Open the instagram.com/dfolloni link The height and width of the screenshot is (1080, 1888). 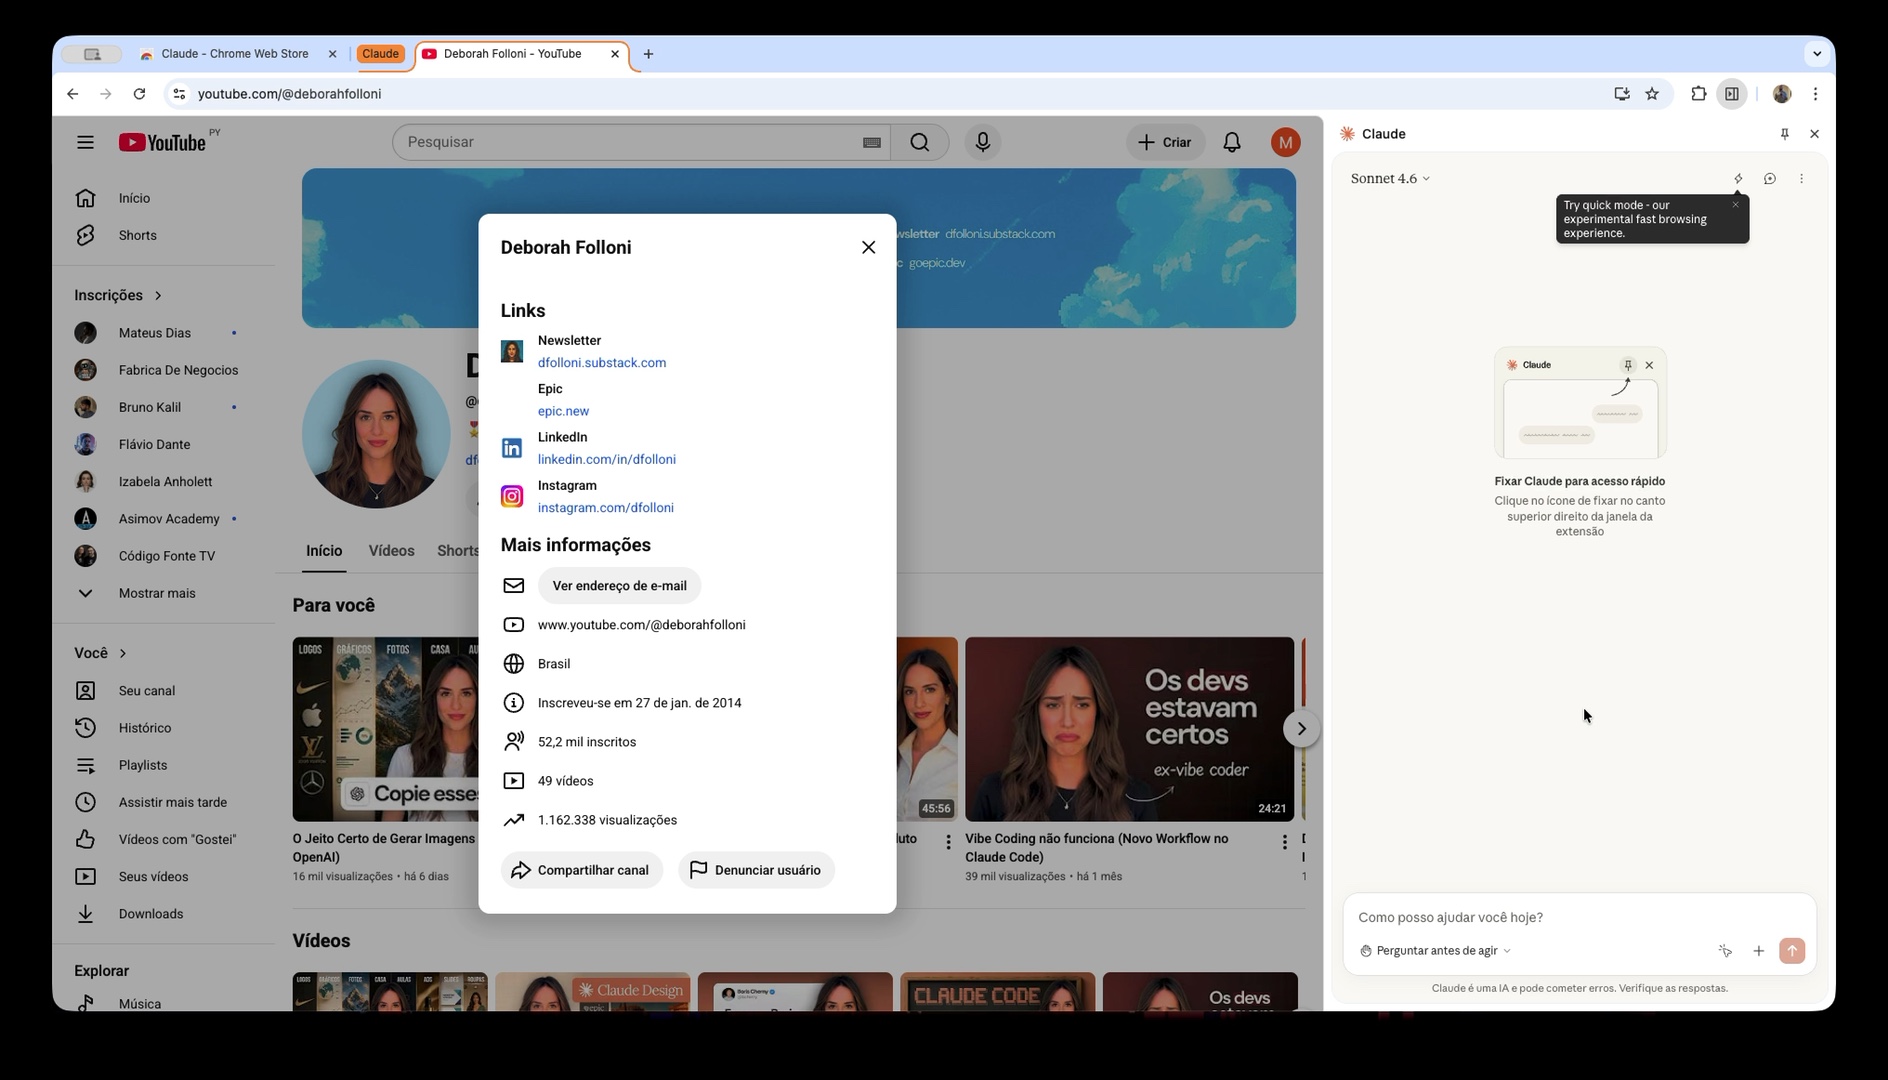[x=606, y=508]
